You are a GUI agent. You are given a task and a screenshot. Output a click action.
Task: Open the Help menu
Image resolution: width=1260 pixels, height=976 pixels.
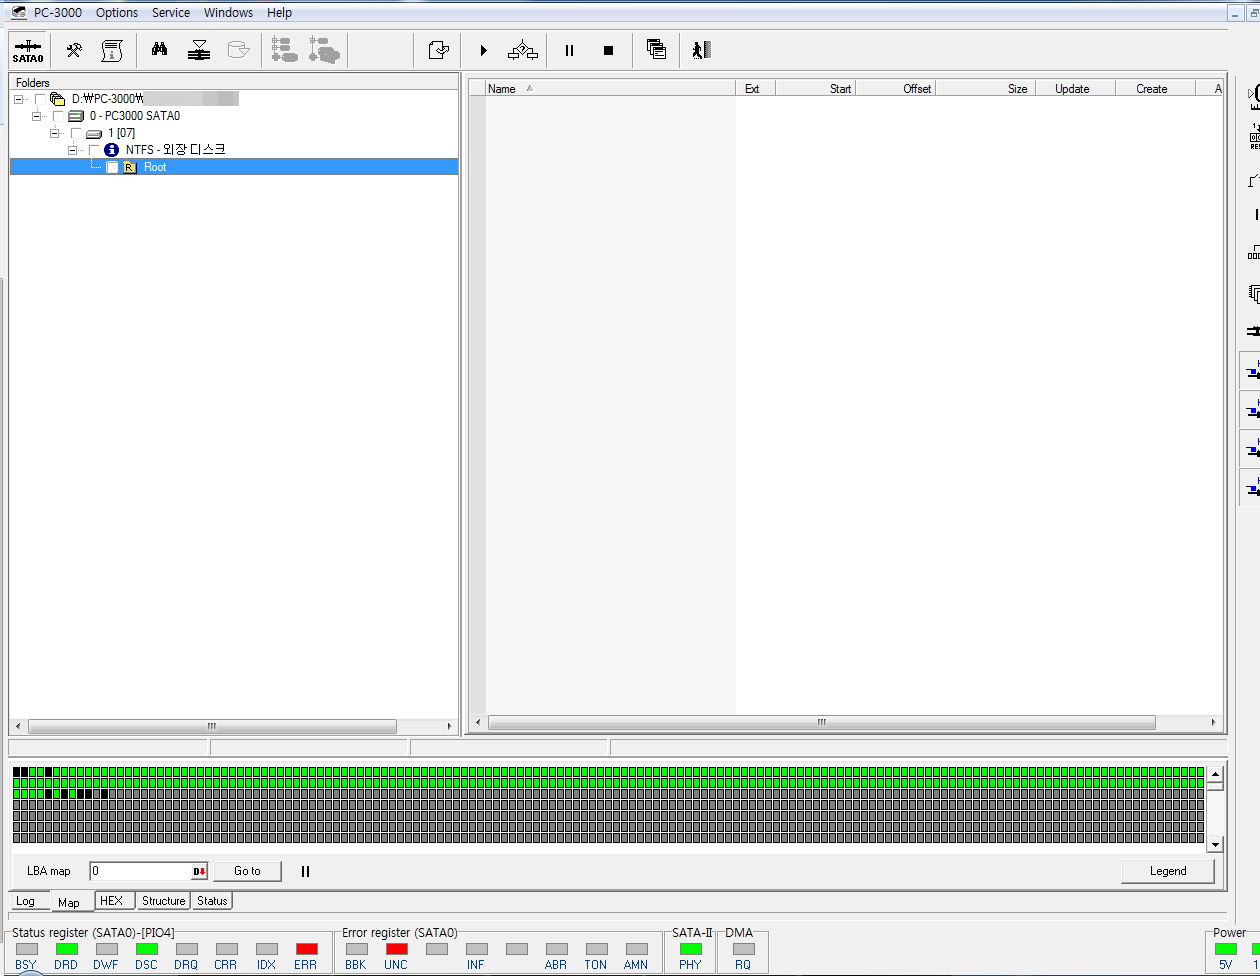tap(280, 13)
